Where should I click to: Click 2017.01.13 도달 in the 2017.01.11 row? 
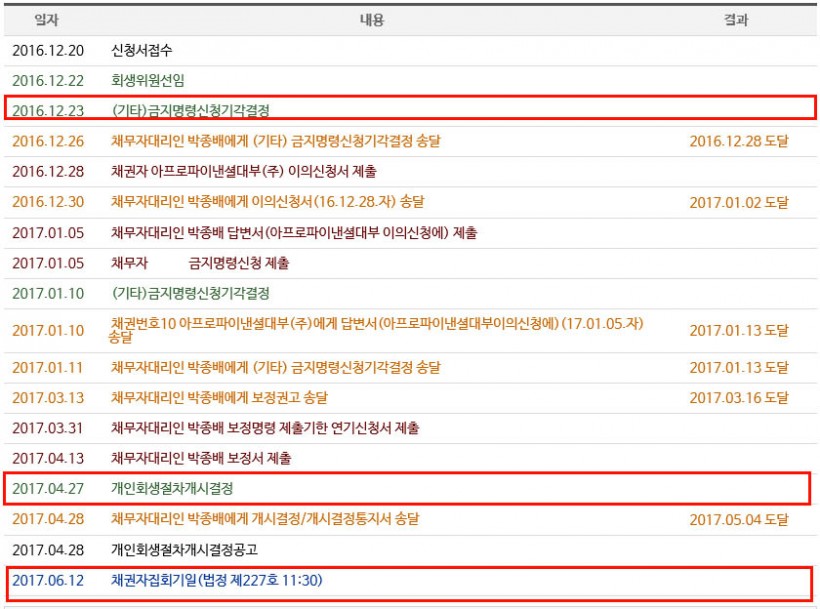tap(739, 367)
